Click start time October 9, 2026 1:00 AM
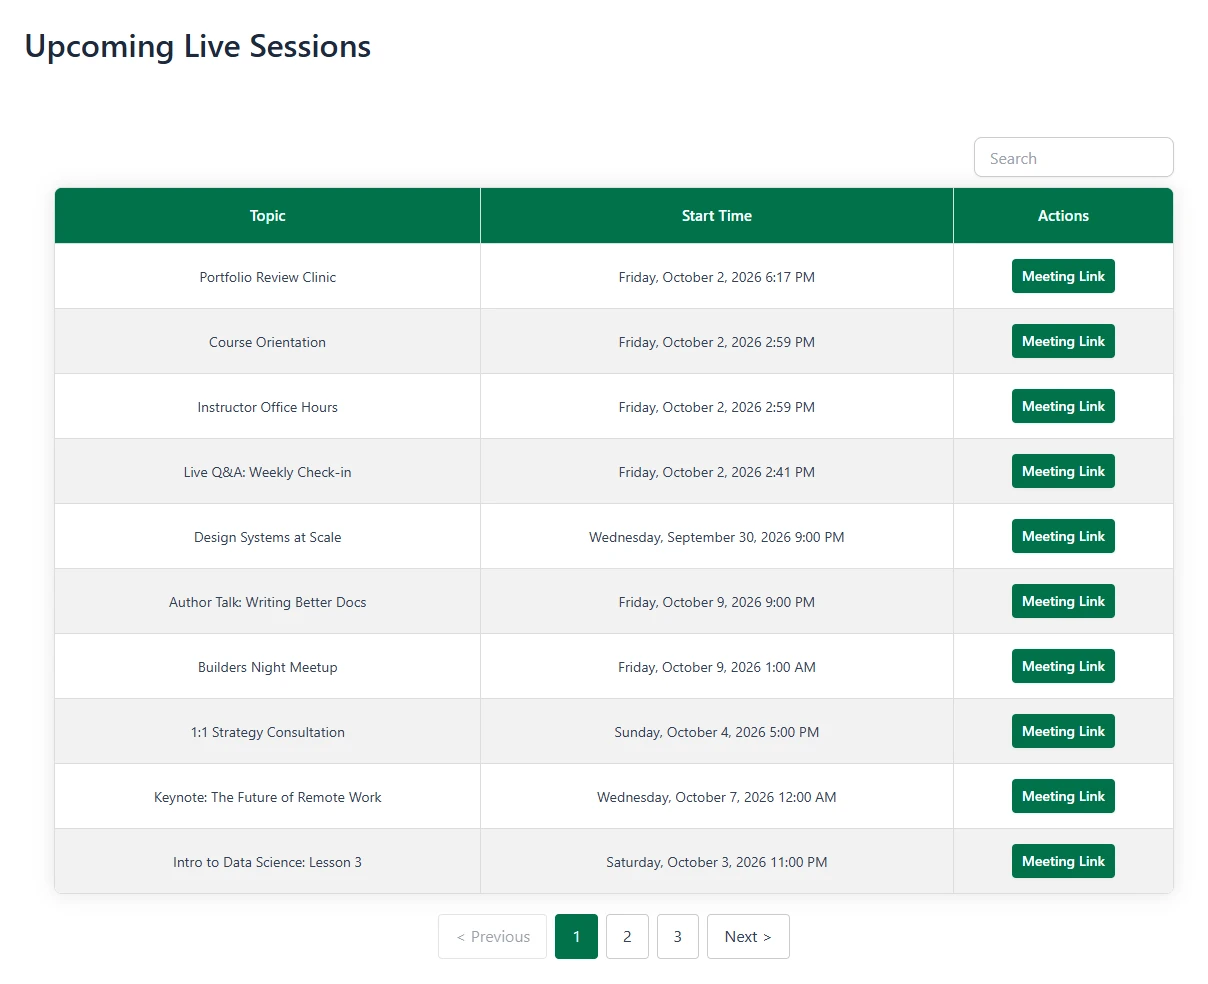 [717, 667]
